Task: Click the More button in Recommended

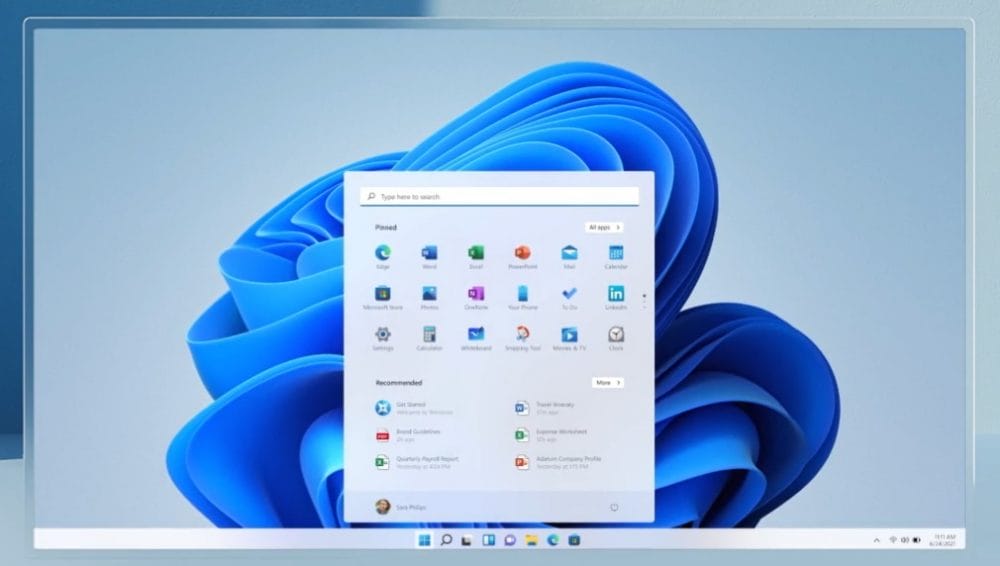Action: pos(608,383)
